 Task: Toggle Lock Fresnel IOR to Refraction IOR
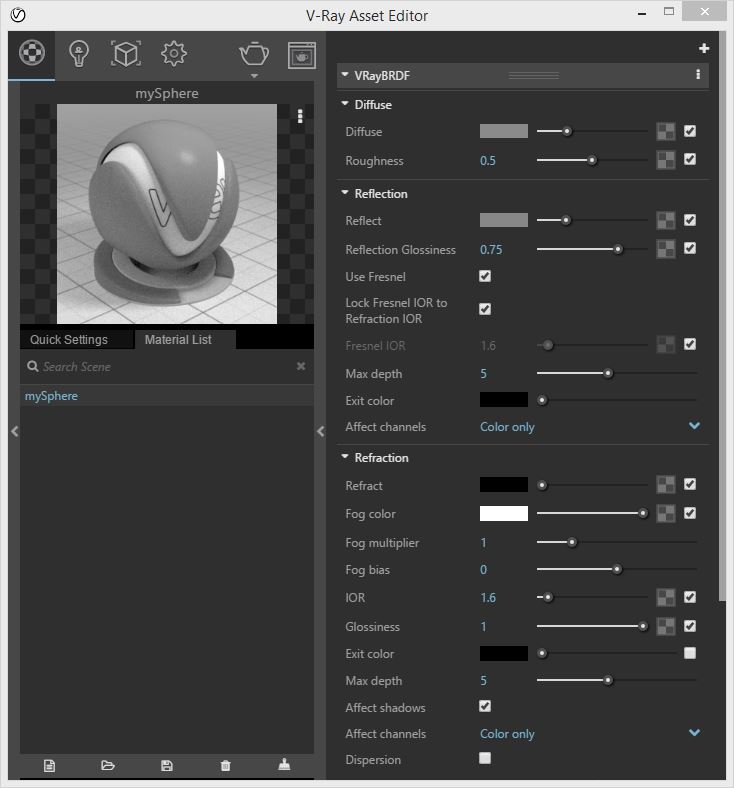coord(485,309)
